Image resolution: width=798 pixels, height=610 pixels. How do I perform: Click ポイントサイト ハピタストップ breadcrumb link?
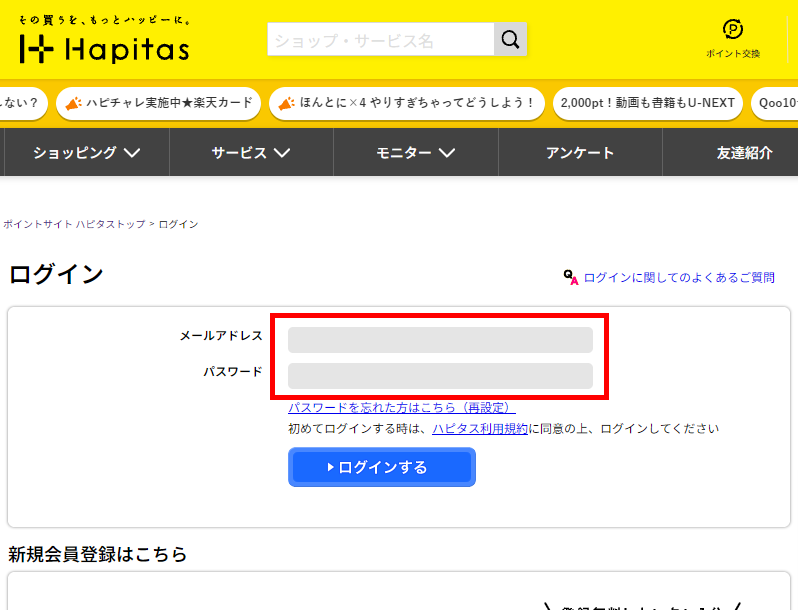click(74, 224)
